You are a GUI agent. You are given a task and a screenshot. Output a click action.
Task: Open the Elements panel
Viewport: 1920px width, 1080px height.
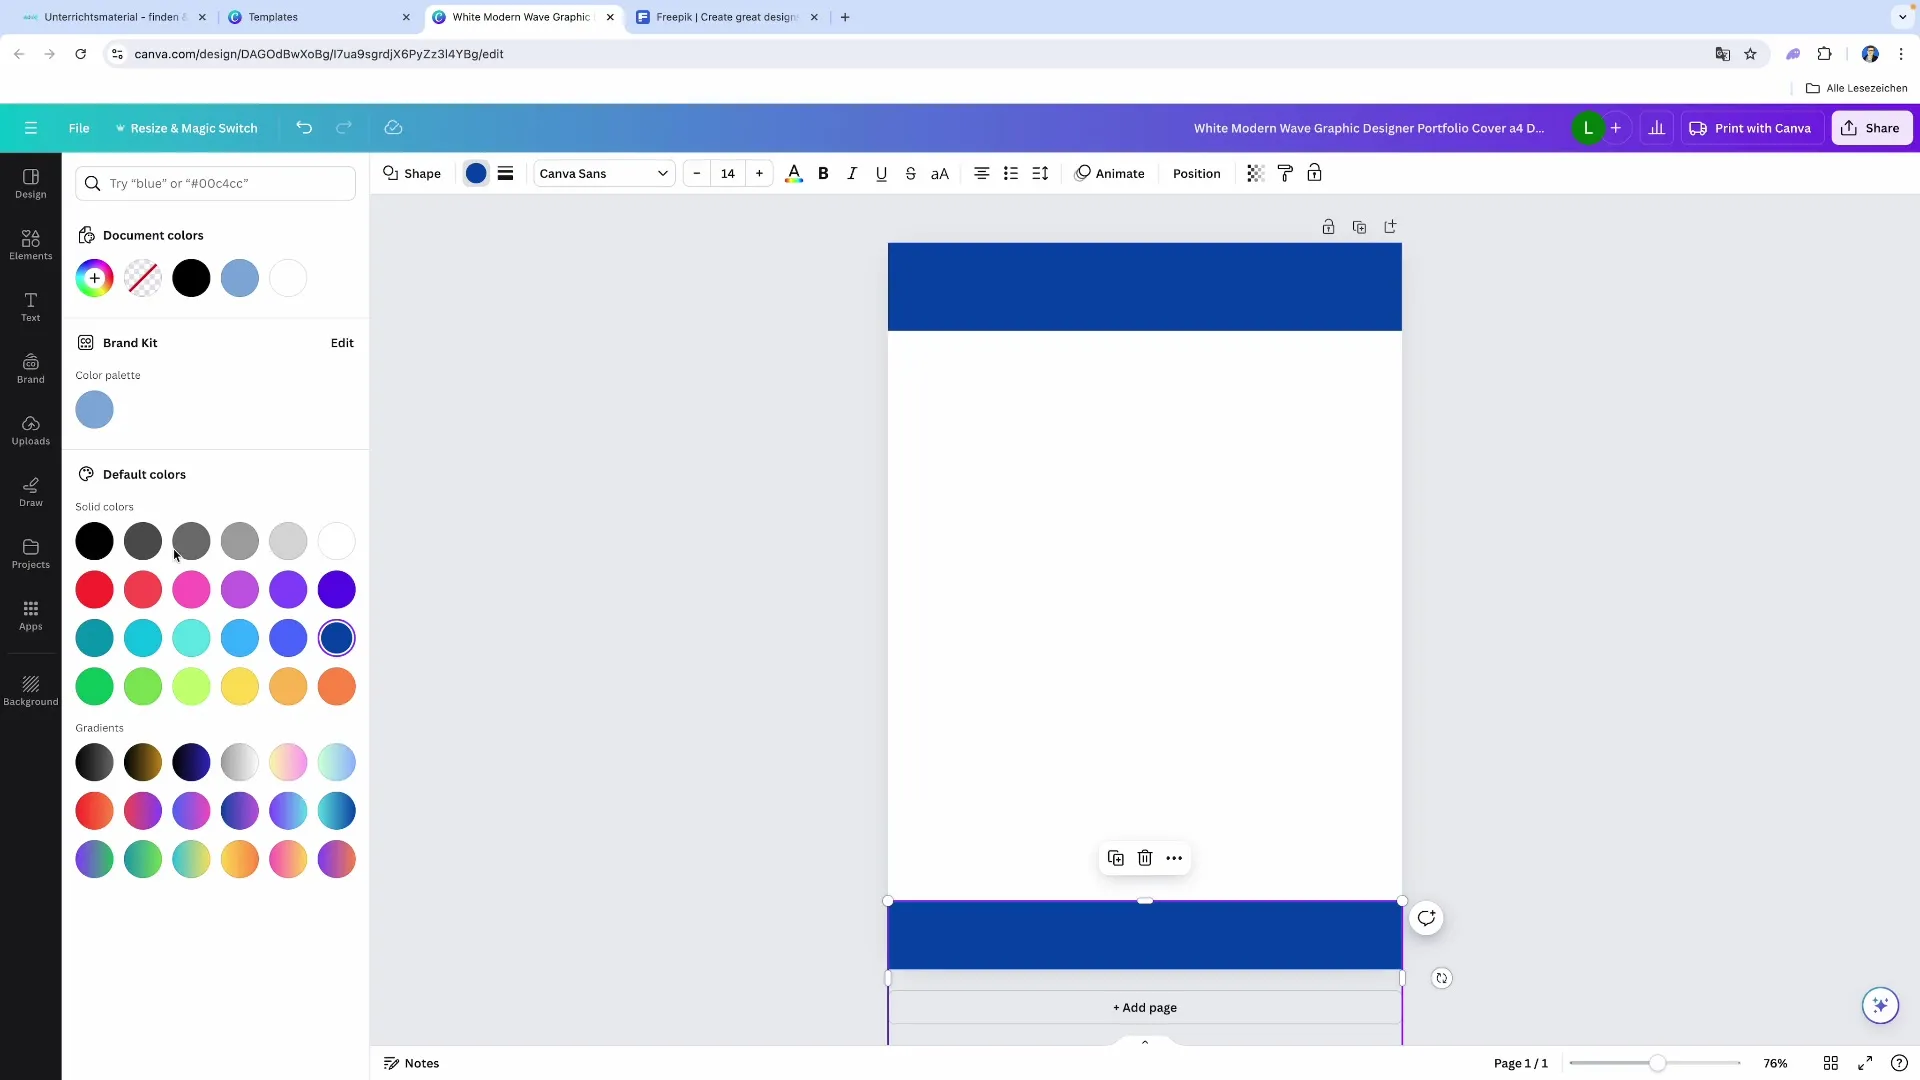(x=30, y=243)
